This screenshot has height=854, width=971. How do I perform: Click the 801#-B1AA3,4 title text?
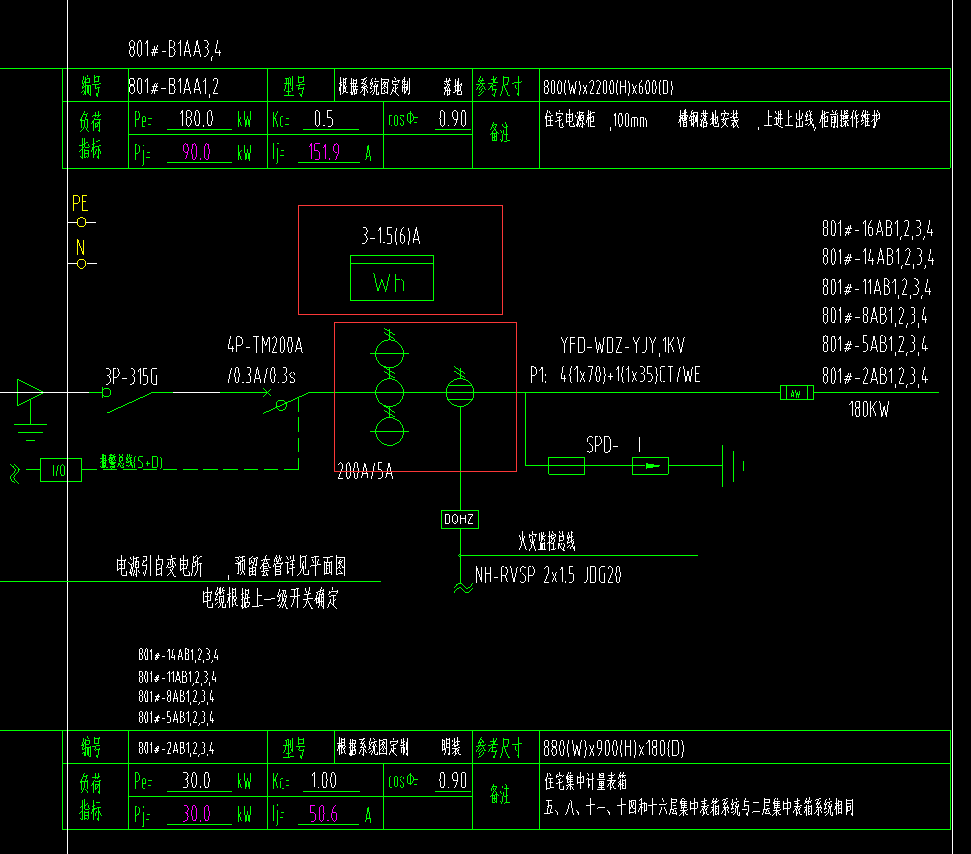click(x=175, y=49)
